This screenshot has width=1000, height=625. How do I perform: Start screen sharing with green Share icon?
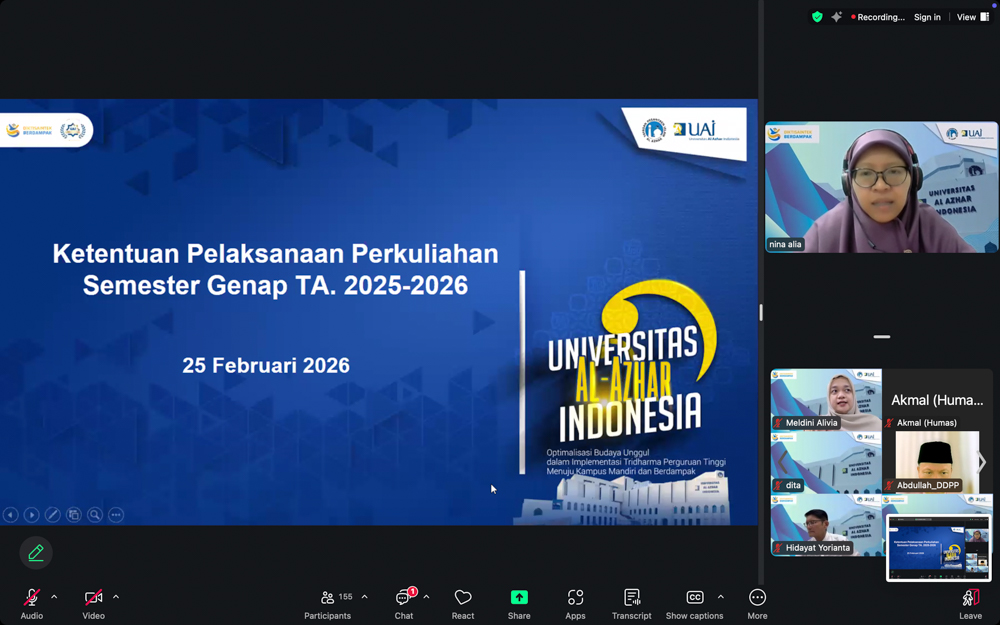coord(519,598)
